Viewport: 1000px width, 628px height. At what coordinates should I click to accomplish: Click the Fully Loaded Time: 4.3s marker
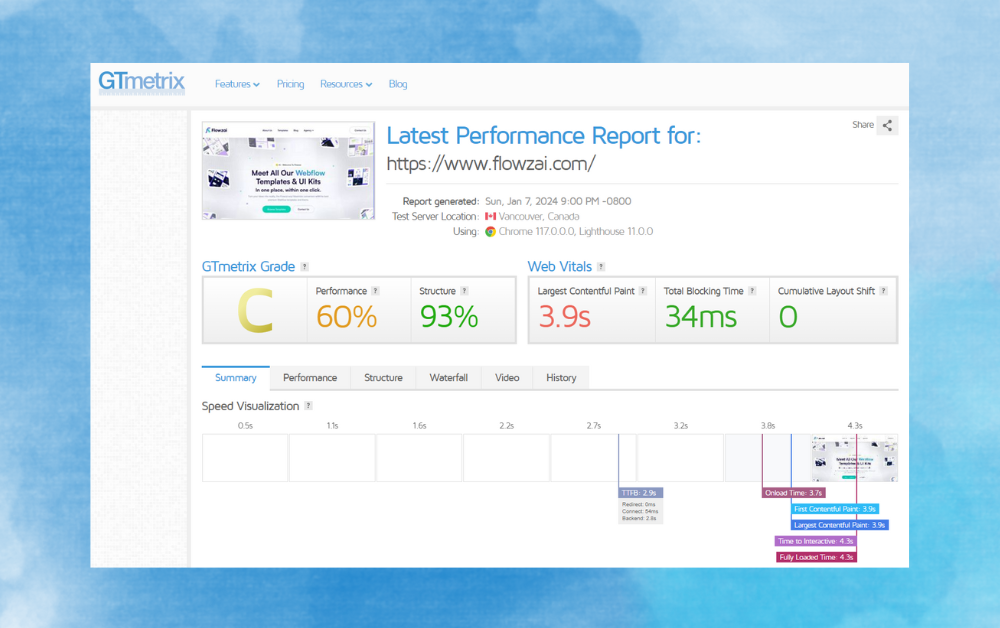[816, 557]
